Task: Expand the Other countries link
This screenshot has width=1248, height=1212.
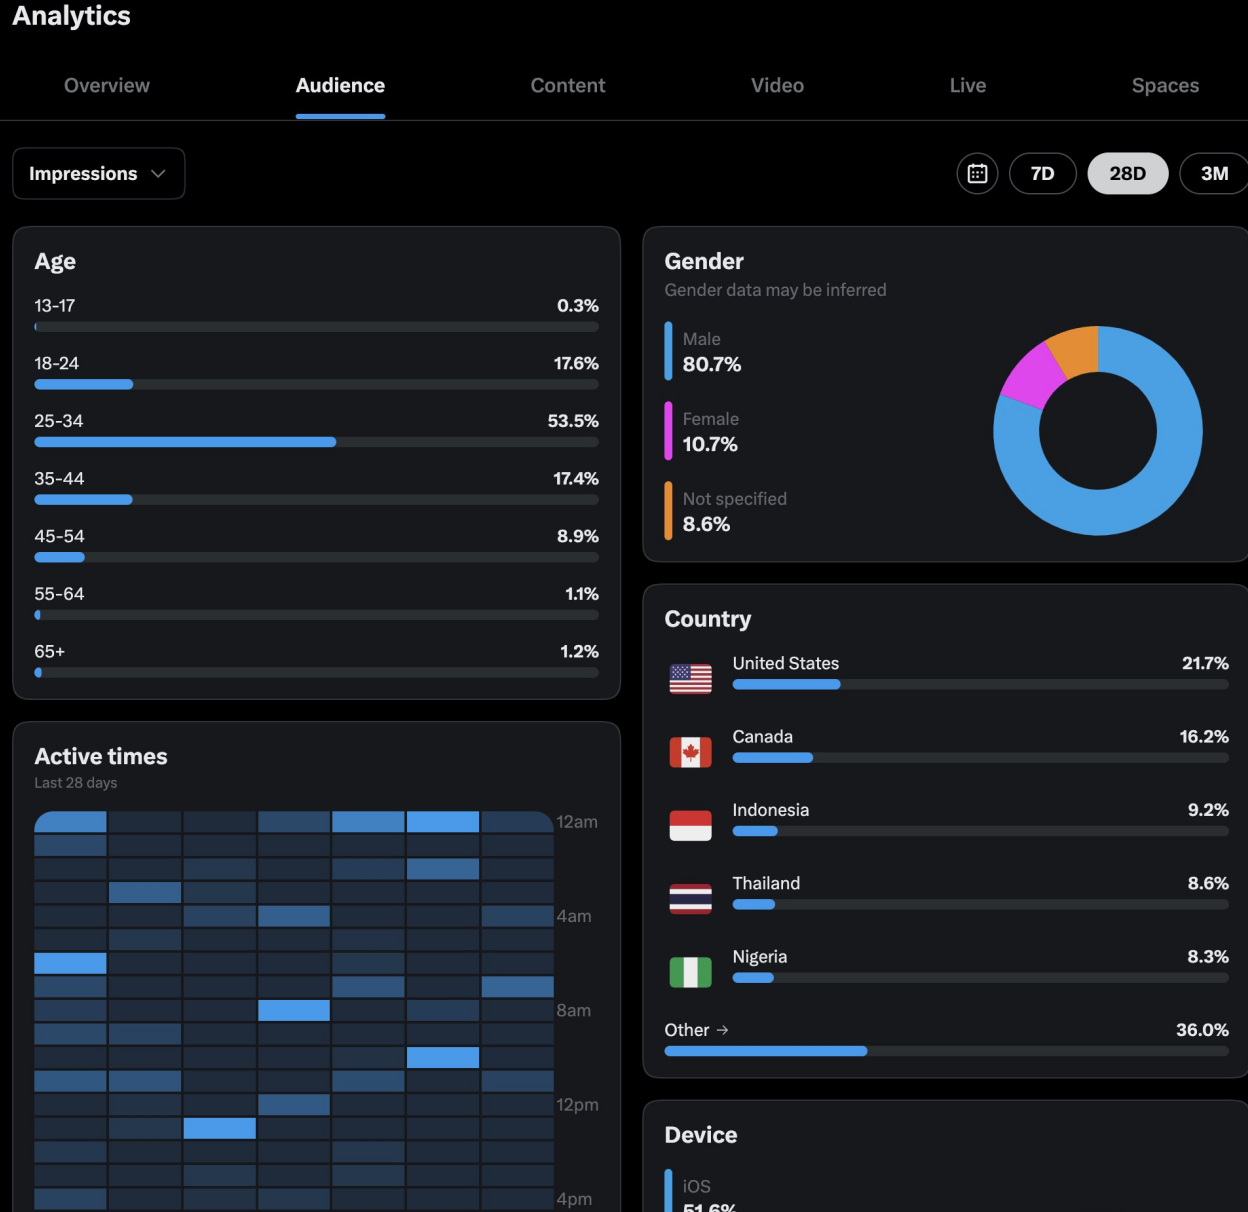Action: pos(697,1030)
